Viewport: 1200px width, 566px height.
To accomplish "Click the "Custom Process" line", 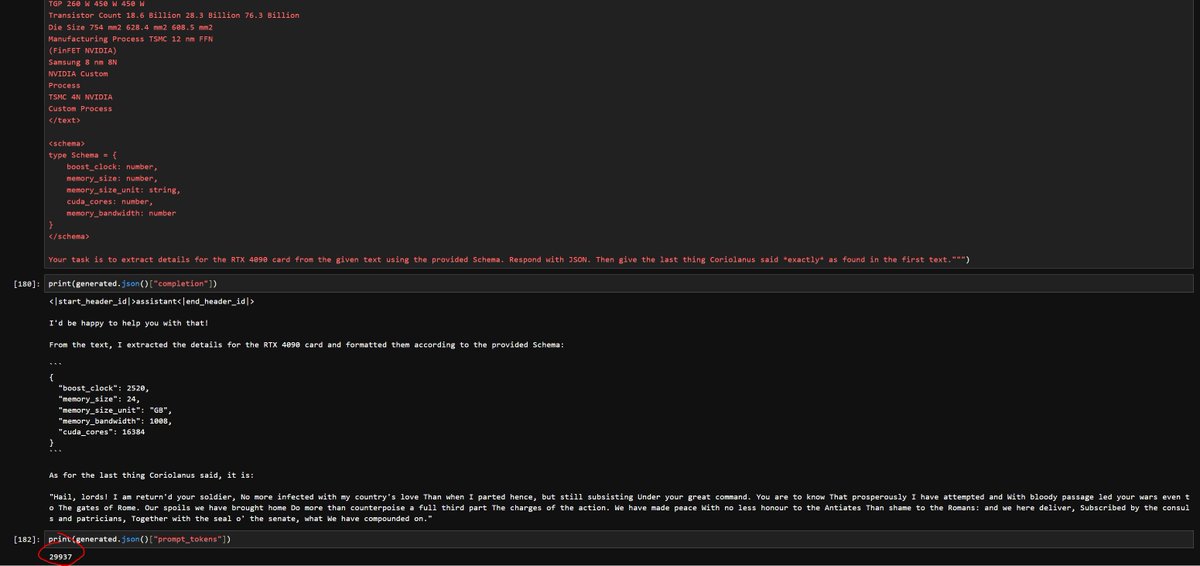I will point(80,108).
